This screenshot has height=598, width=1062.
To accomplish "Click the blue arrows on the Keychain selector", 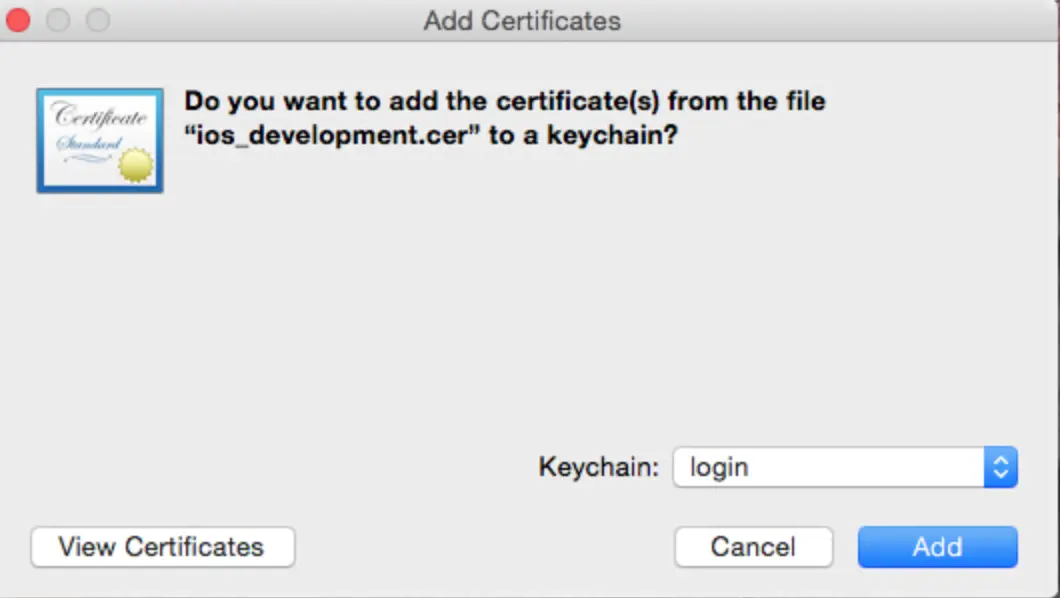I will tap(1000, 467).
